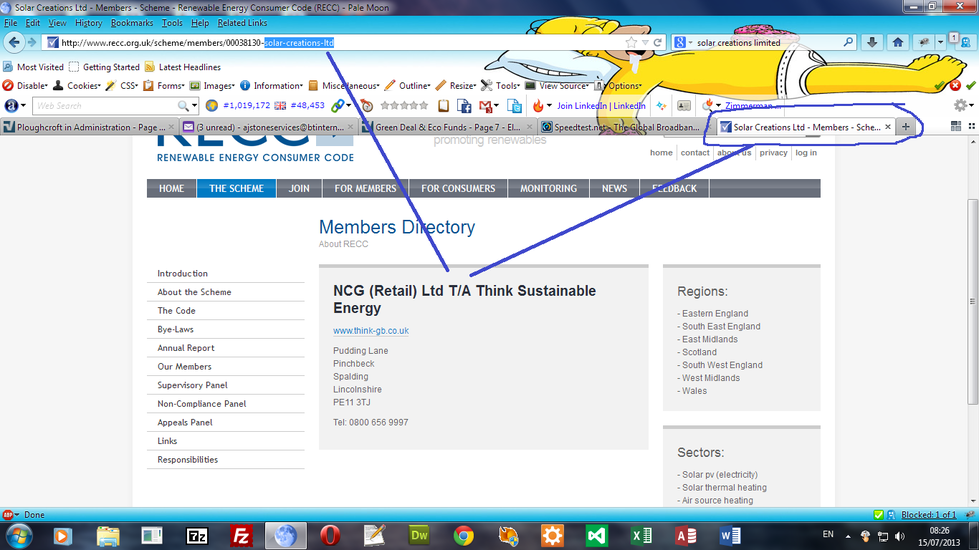
Task: Switch to Green Deal & Eco Funds tab
Action: tap(447, 127)
